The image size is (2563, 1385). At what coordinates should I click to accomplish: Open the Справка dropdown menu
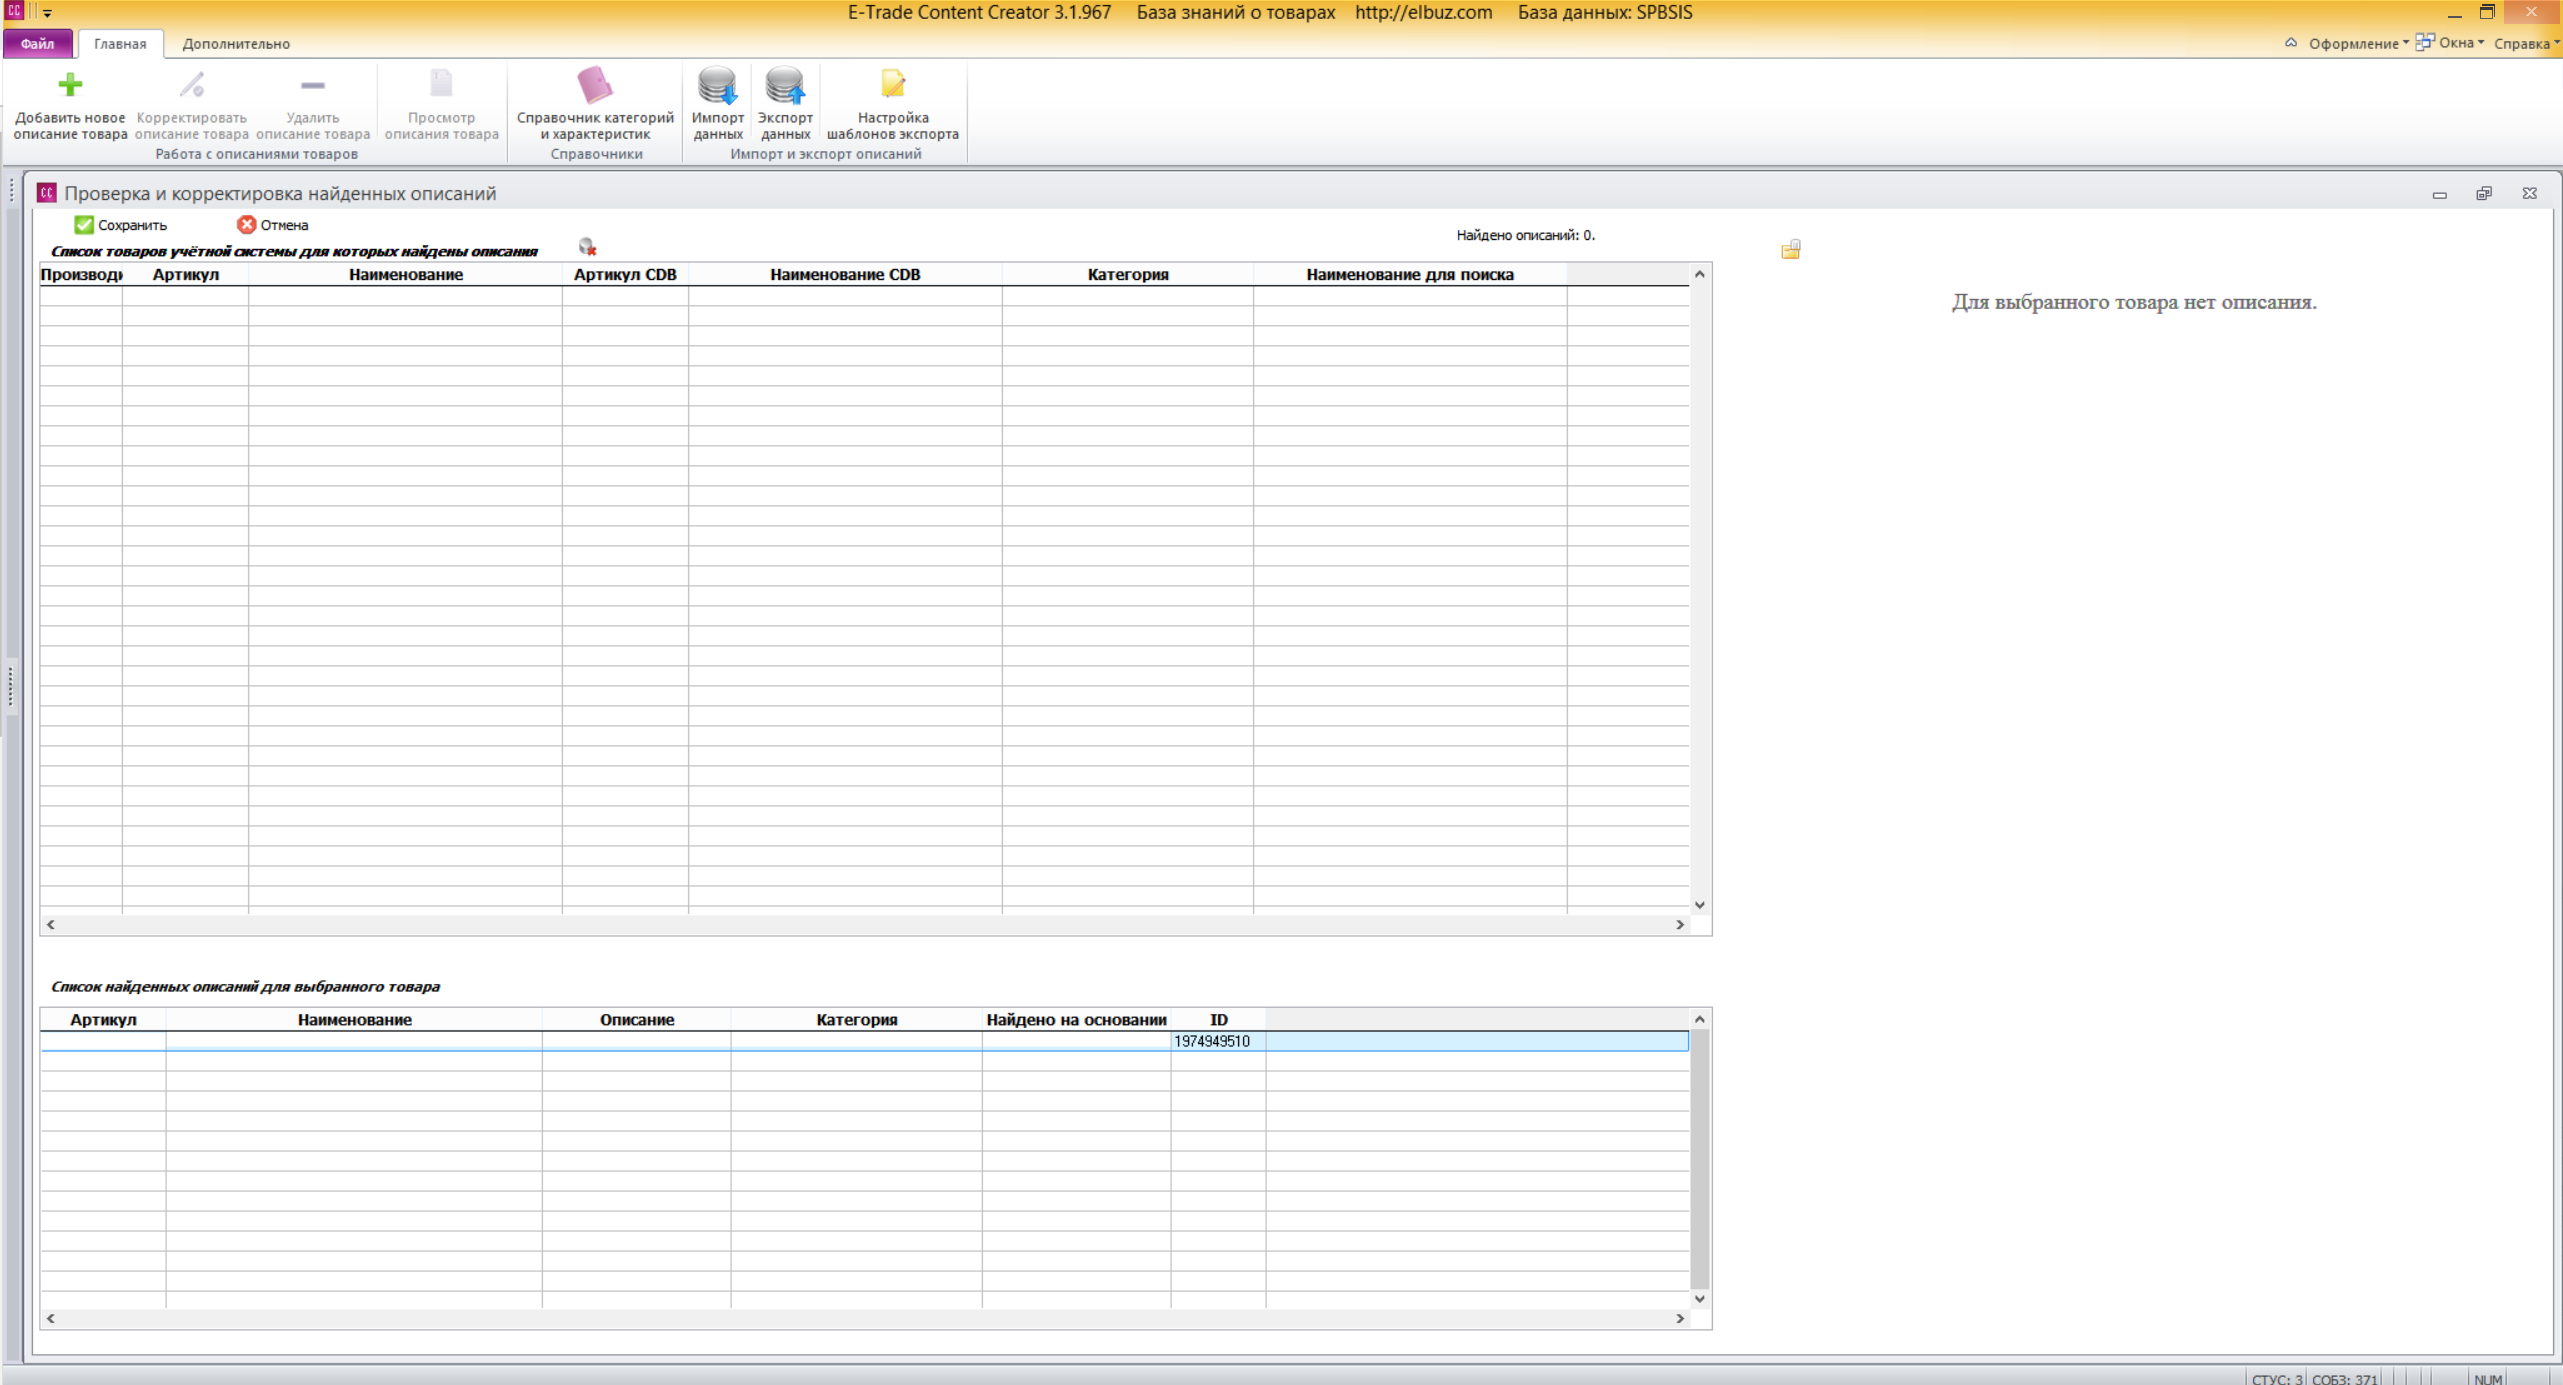2526,43
